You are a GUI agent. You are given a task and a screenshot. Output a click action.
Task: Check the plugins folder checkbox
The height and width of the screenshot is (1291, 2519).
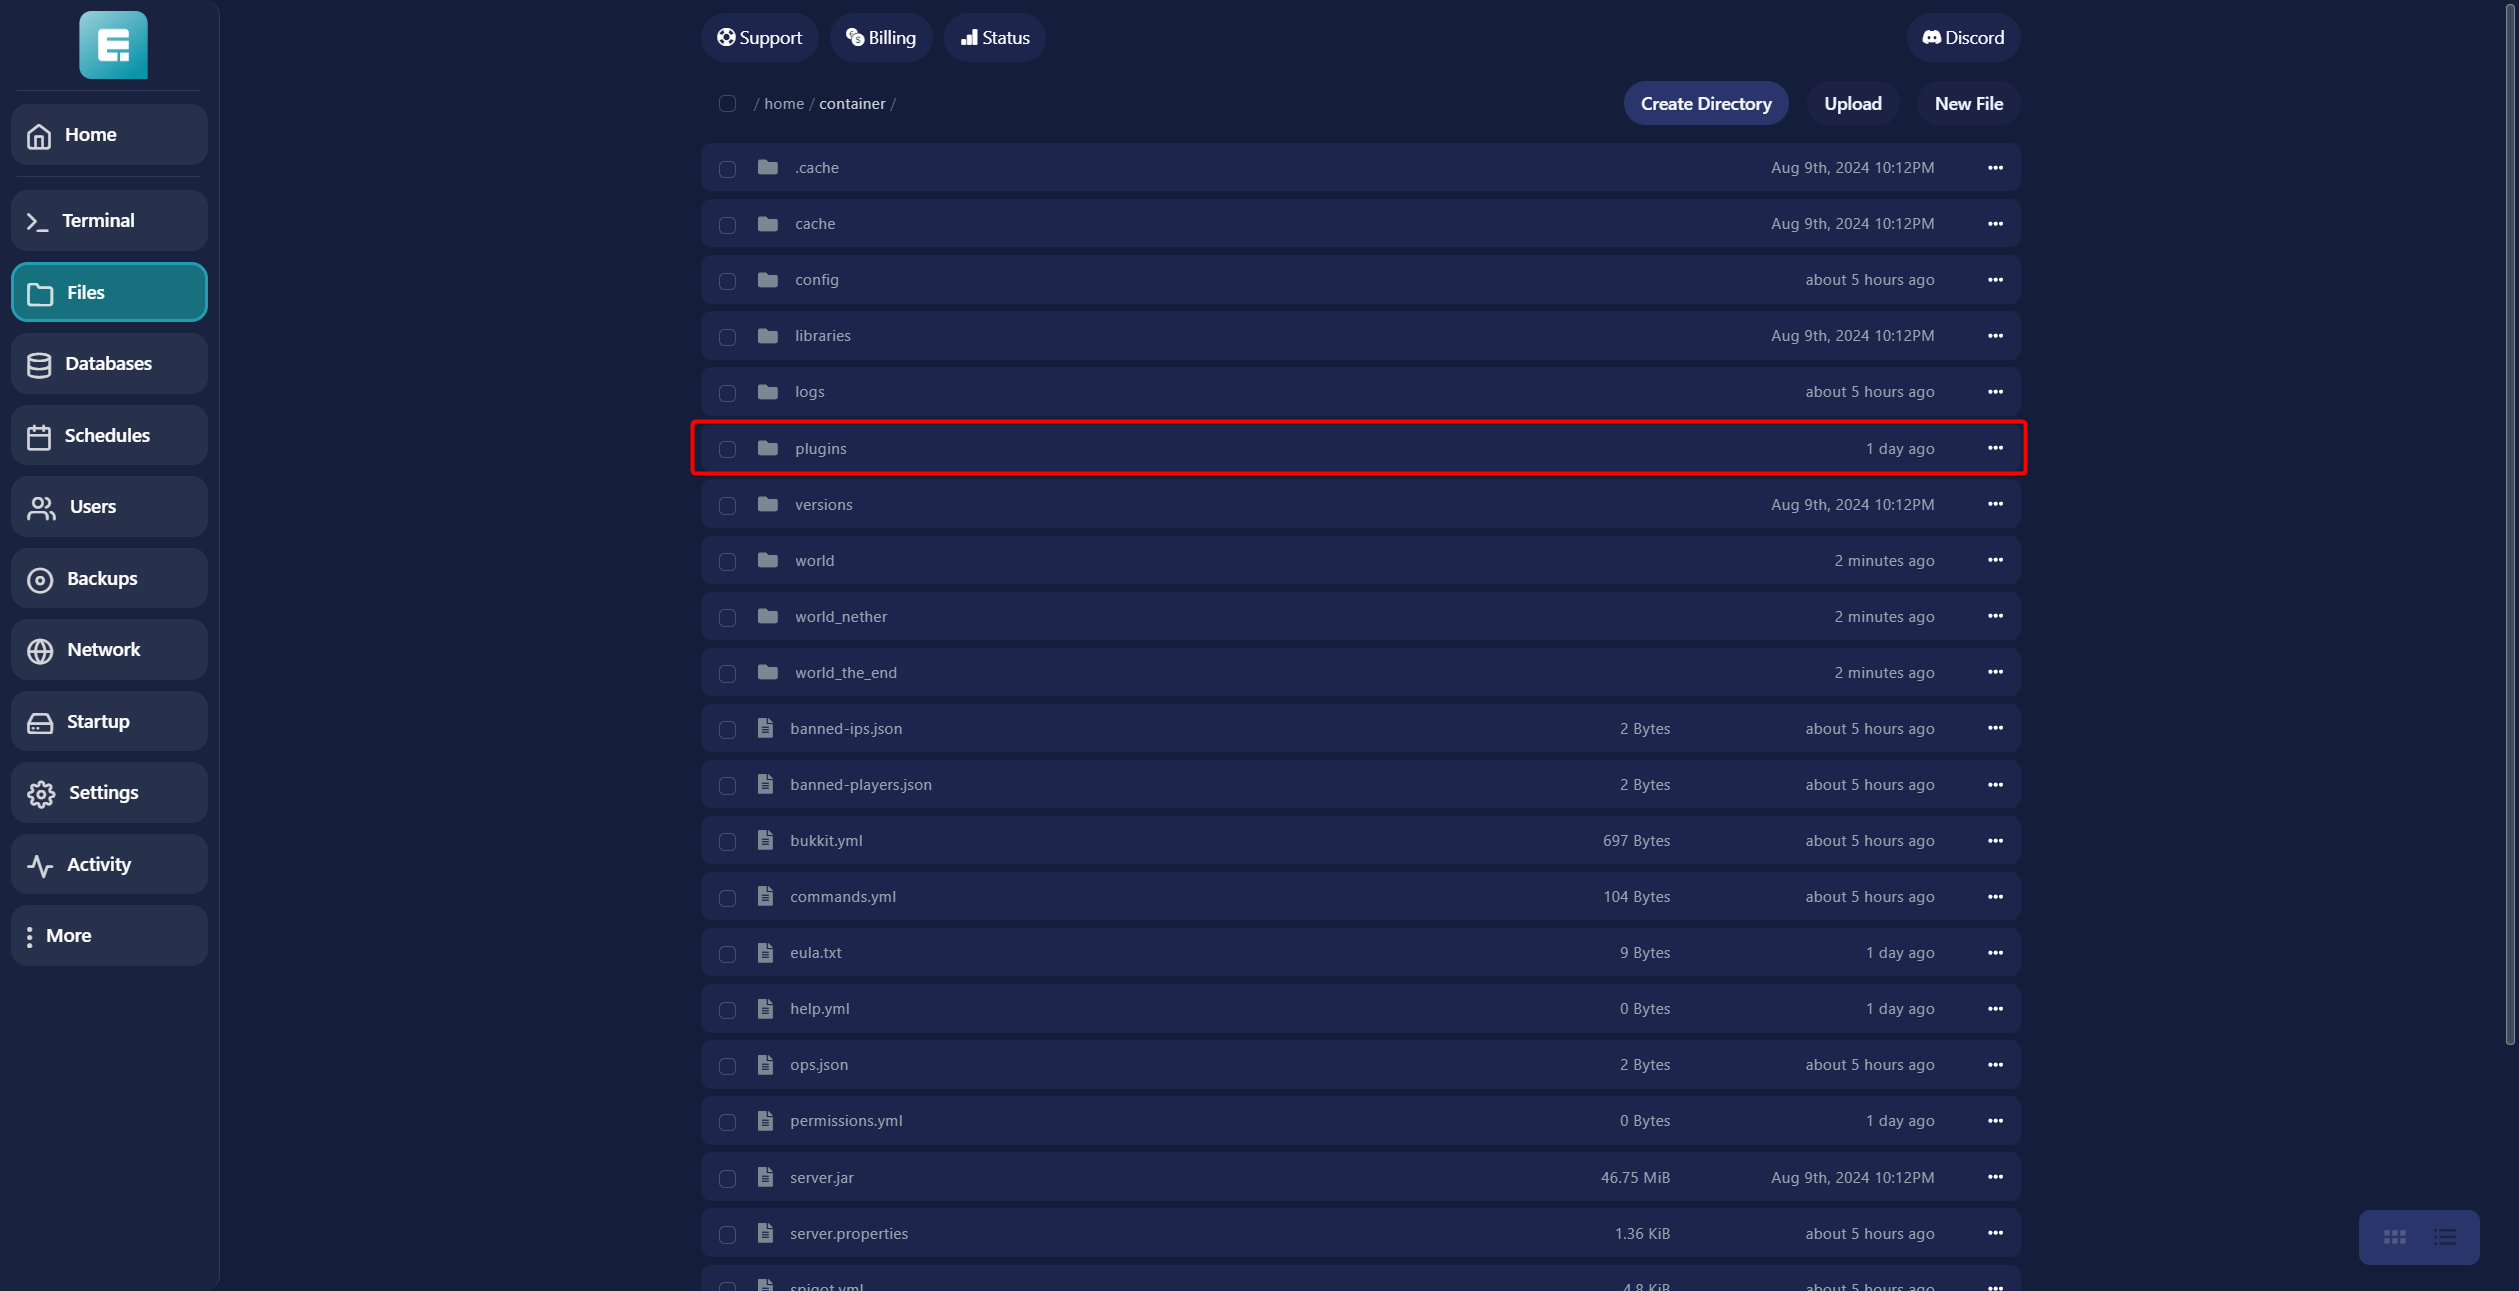(727, 449)
